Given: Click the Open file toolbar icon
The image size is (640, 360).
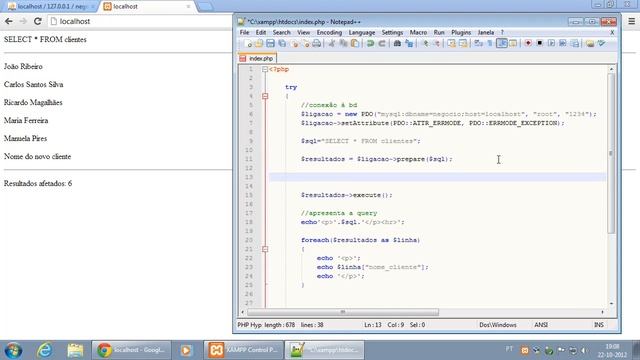Looking at the screenshot, I should tap(259, 43).
